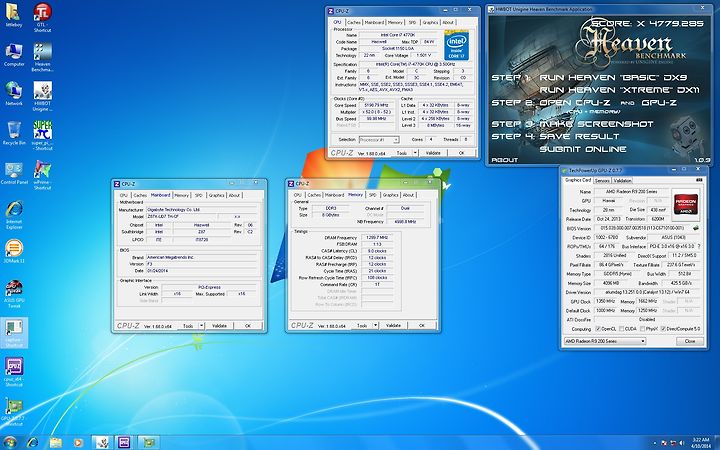Select the Control Panel desktop icon
The height and width of the screenshot is (450, 720).
tap(14, 173)
